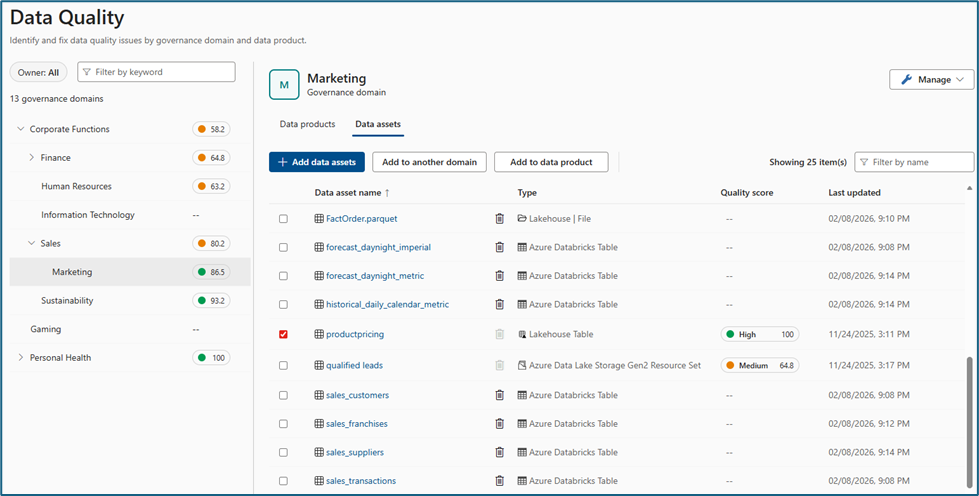979x496 pixels.
Task: Select the qualified leads checkbox
Action: click(283, 366)
